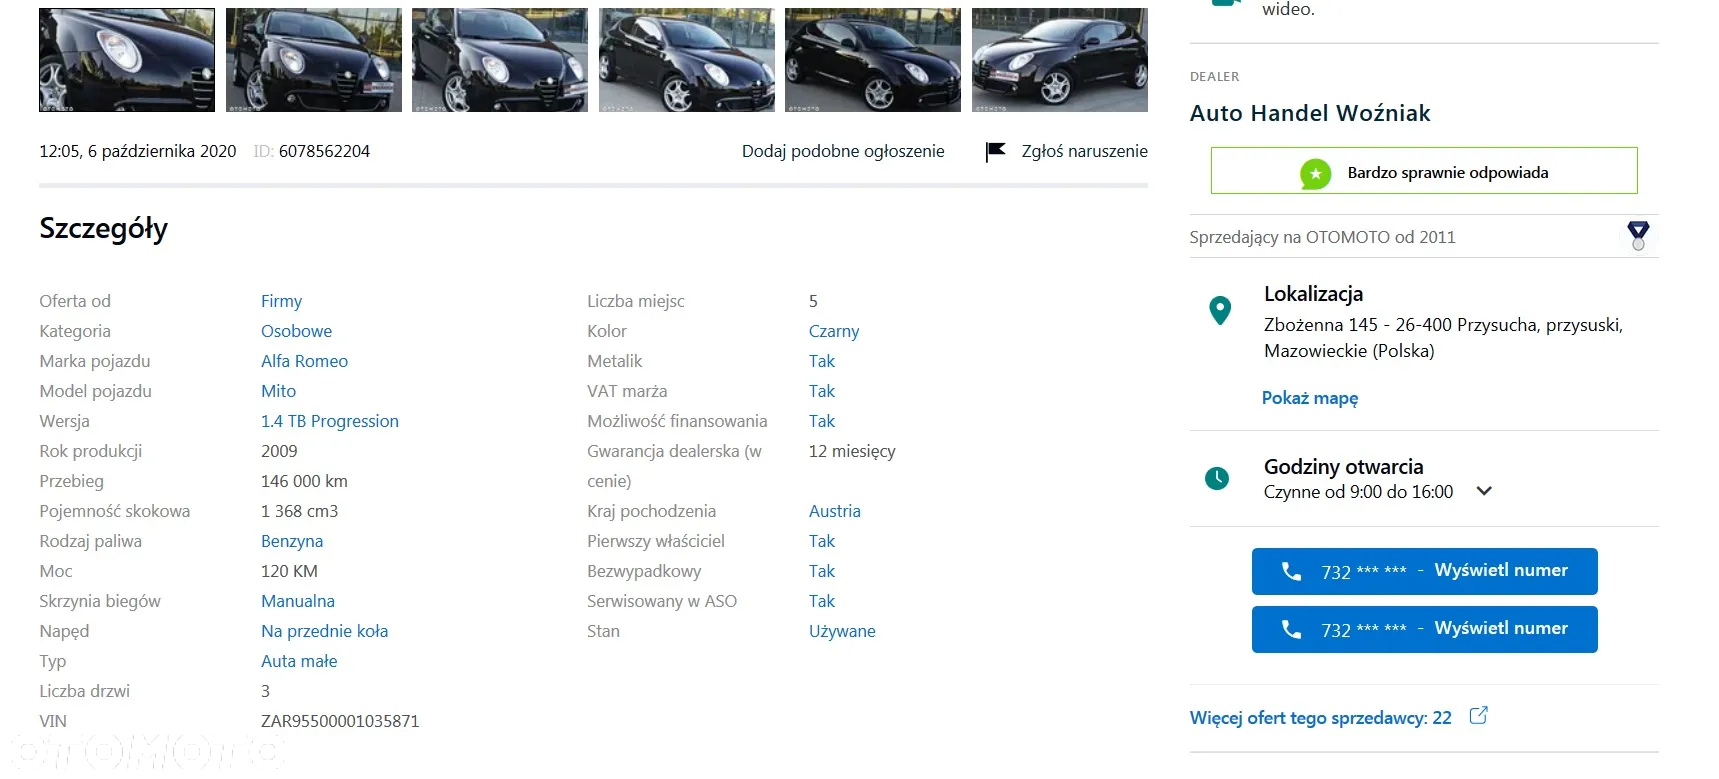Open third car photo thumbnail

[500, 60]
